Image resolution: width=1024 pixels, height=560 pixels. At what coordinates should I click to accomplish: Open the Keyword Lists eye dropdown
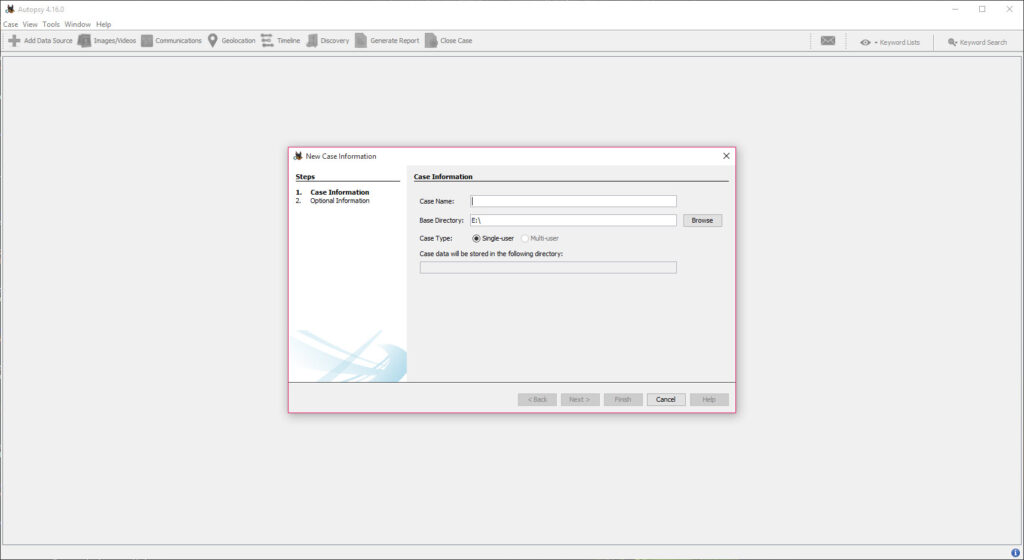(889, 42)
